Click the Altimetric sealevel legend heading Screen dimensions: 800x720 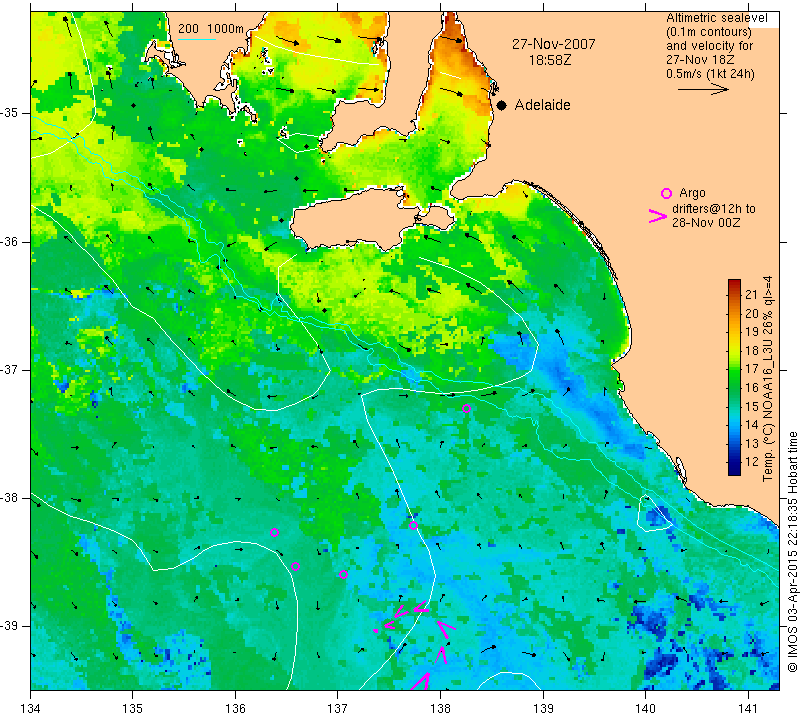[x=716, y=18]
